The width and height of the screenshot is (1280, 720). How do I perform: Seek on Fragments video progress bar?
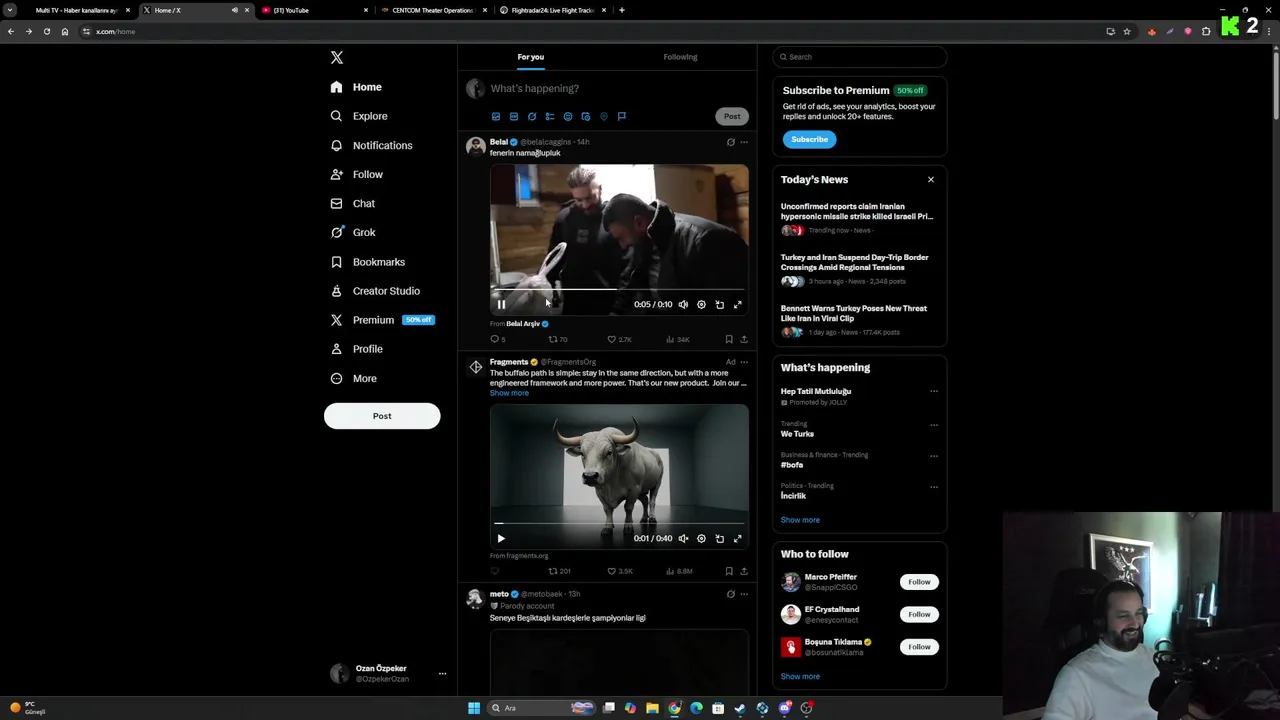619,523
